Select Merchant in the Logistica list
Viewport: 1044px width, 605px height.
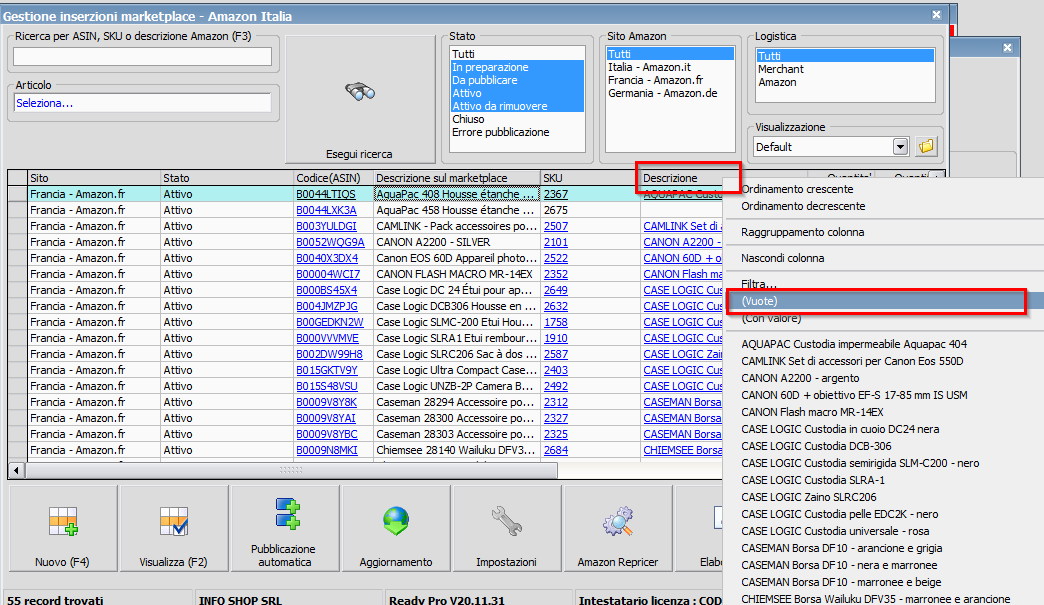[x=845, y=69]
